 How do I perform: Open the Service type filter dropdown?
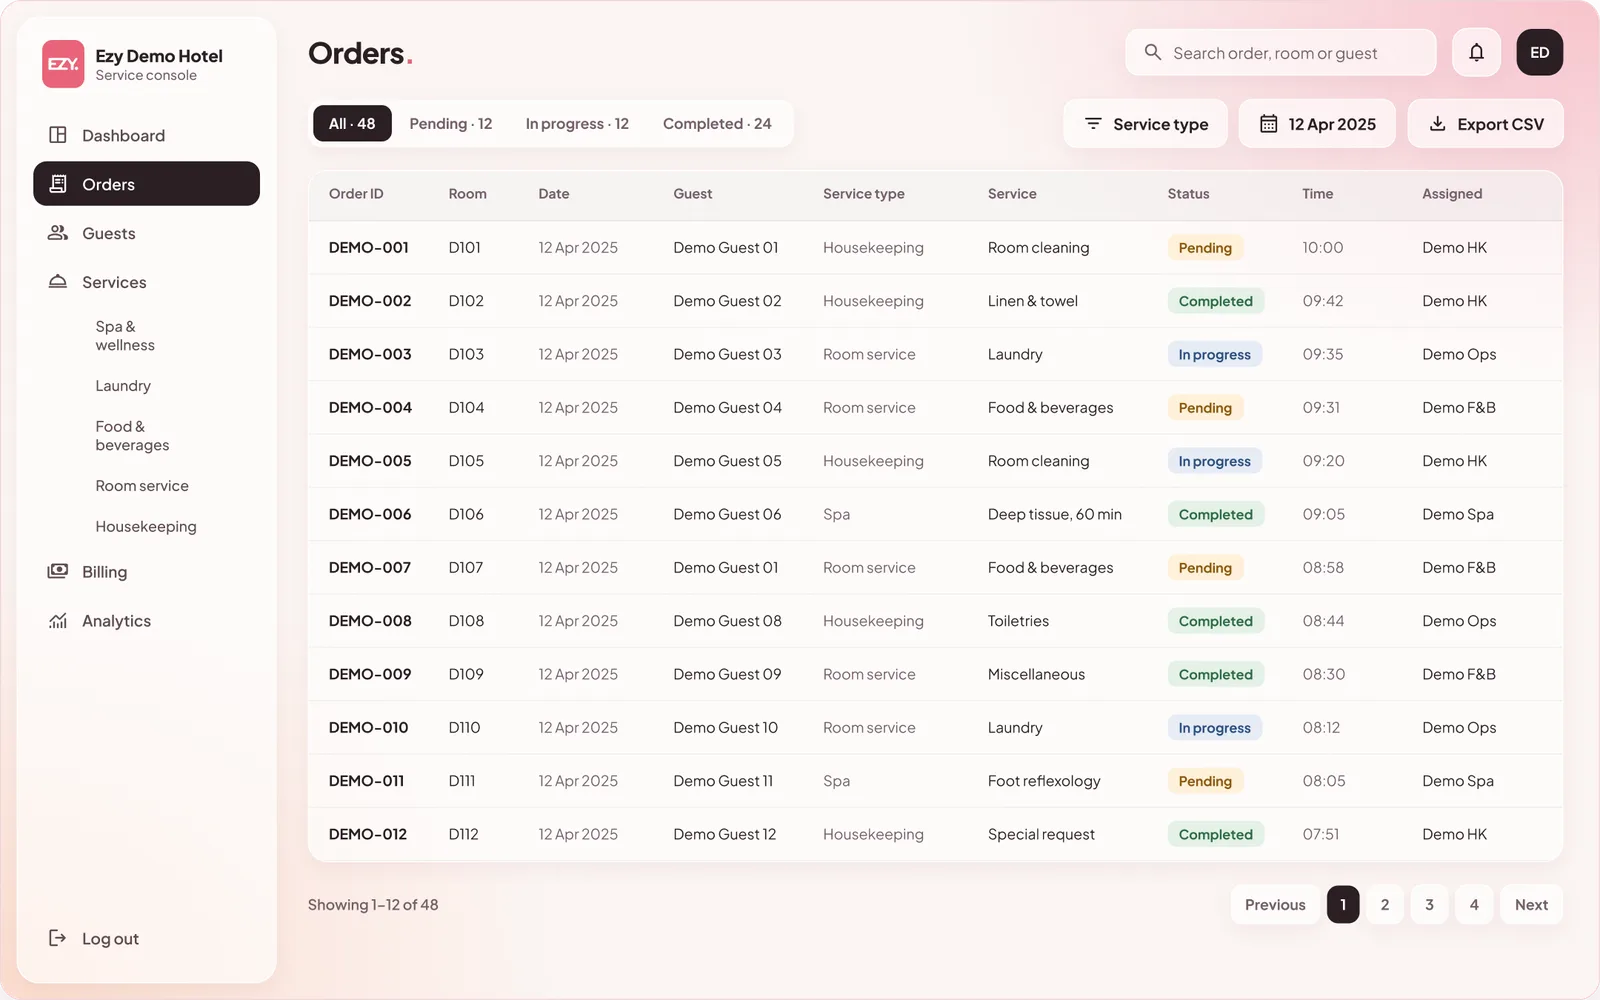tap(1145, 124)
